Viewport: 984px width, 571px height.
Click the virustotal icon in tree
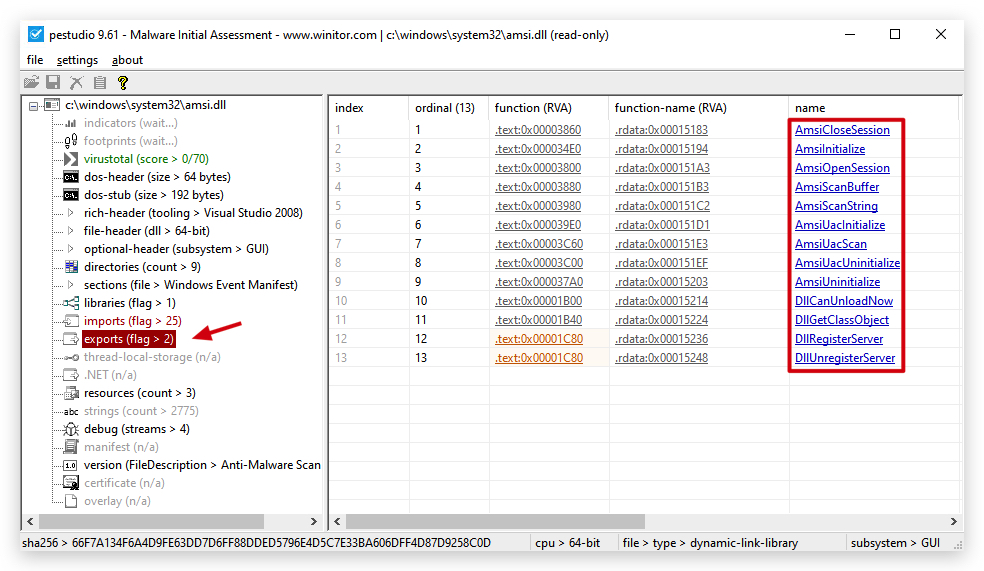pos(71,159)
